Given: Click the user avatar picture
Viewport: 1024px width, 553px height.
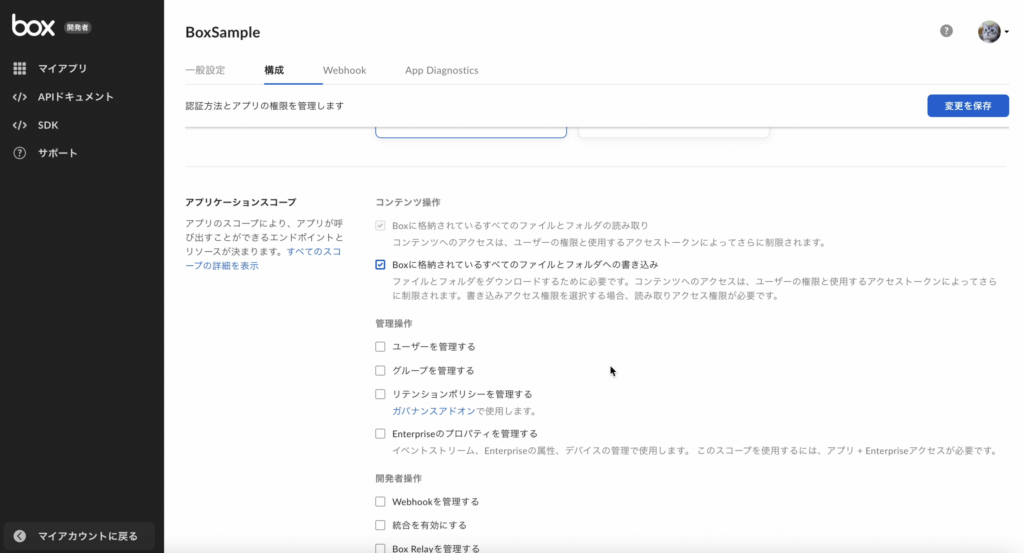Looking at the screenshot, I should pos(989,31).
